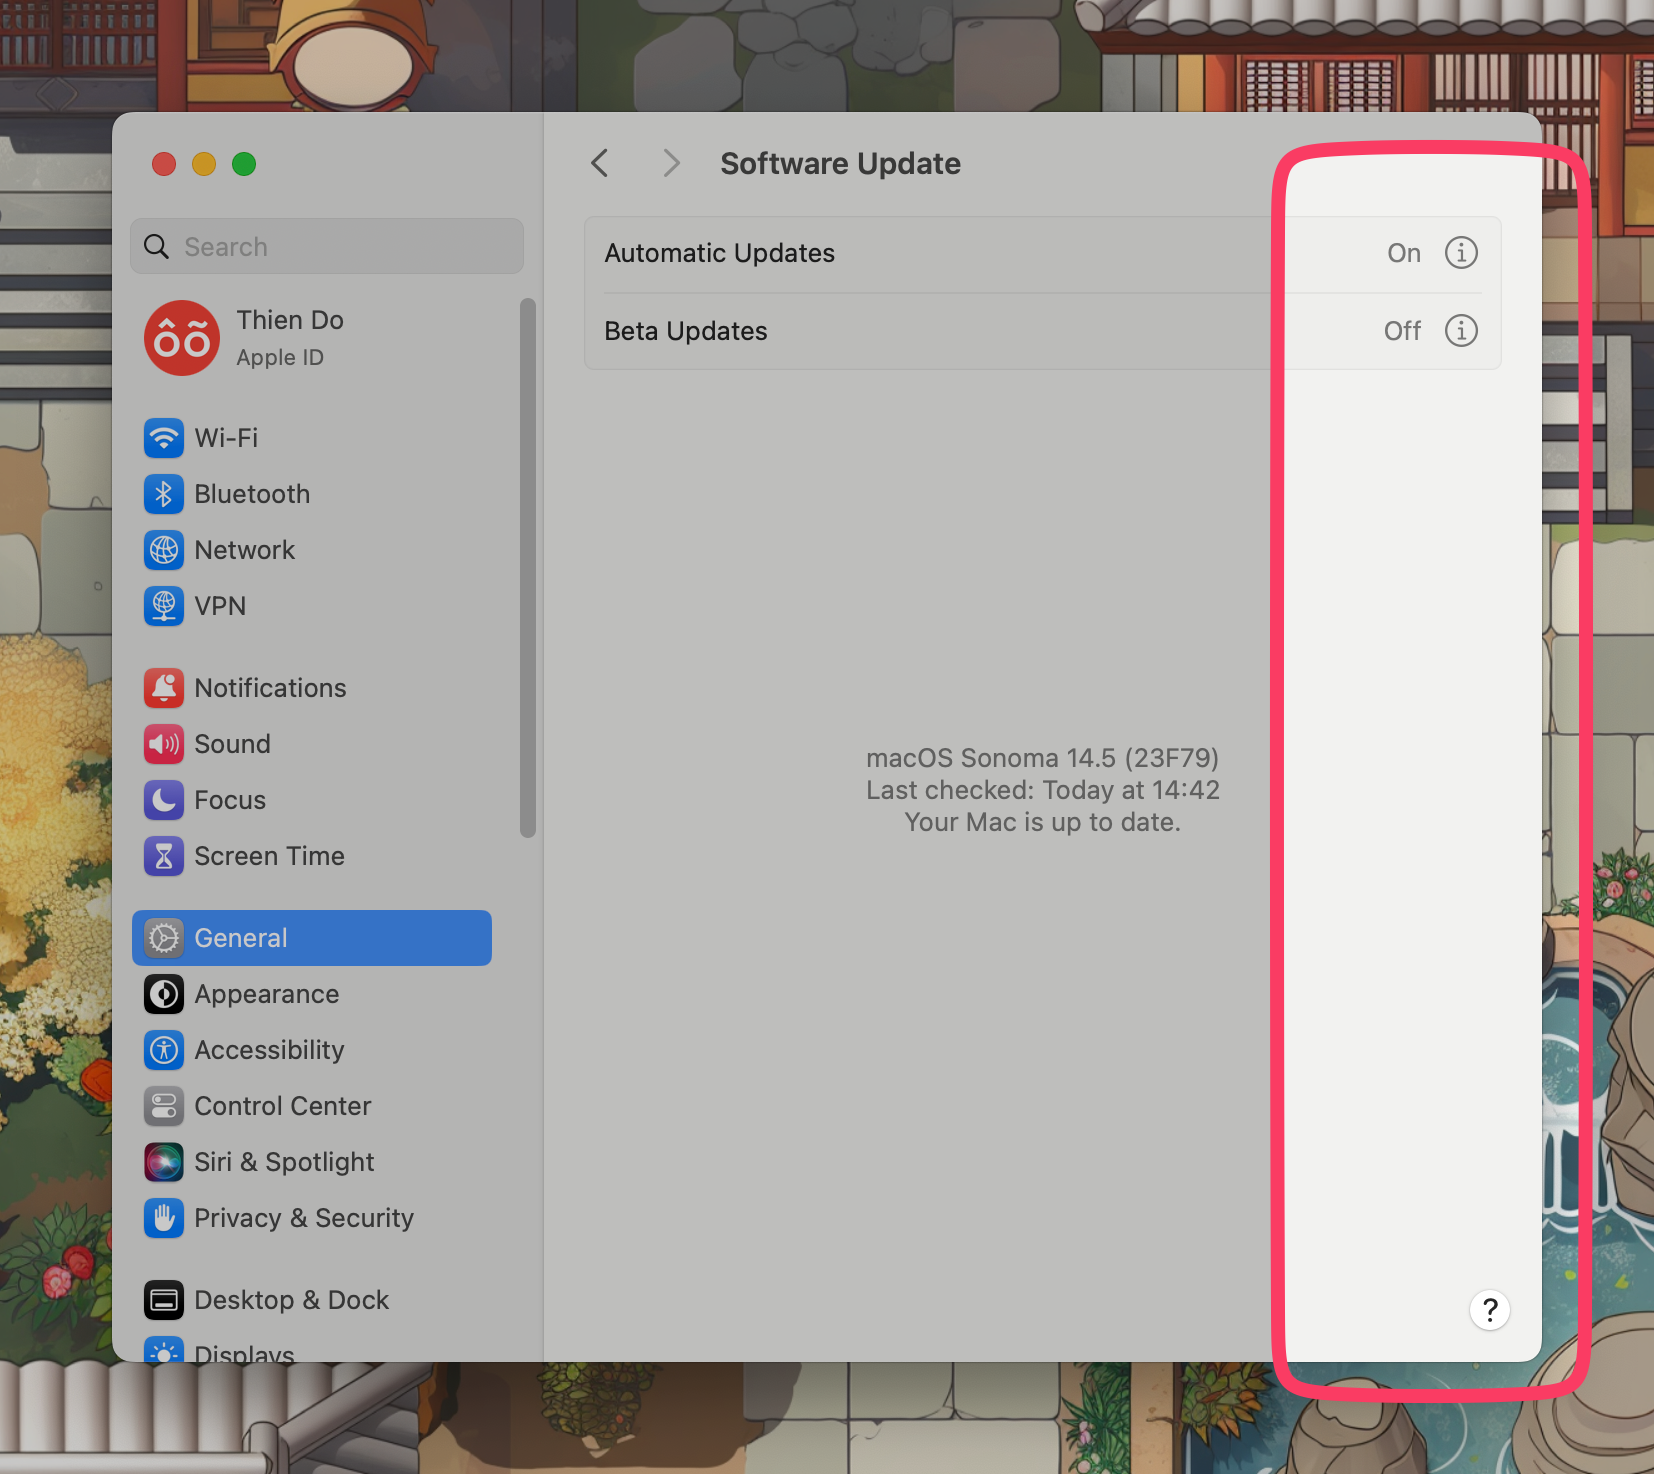Click the Notifications bell icon
The width and height of the screenshot is (1654, 1474).
pos(164,688)
